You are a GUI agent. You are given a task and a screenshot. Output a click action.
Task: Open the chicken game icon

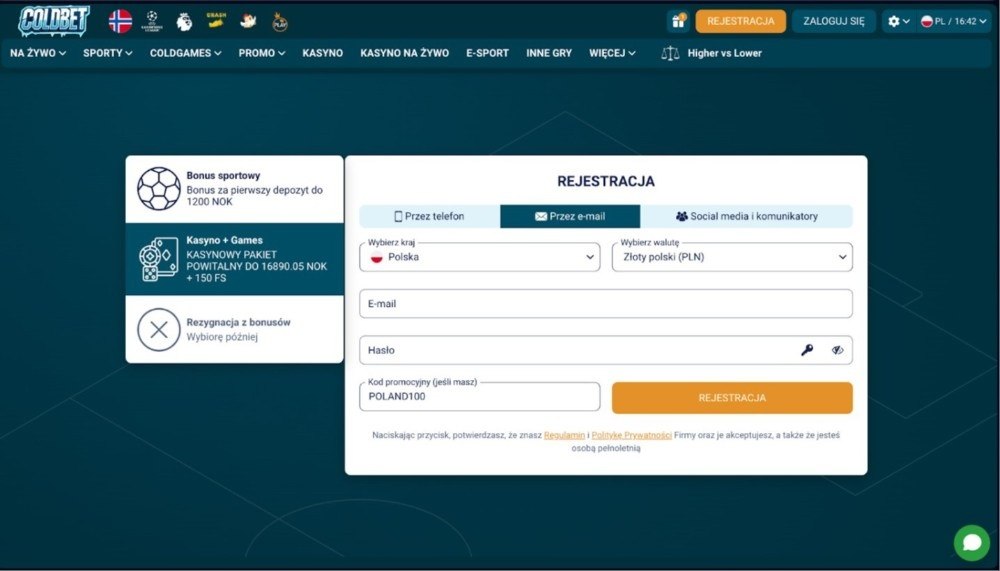(x=248, y=21)
